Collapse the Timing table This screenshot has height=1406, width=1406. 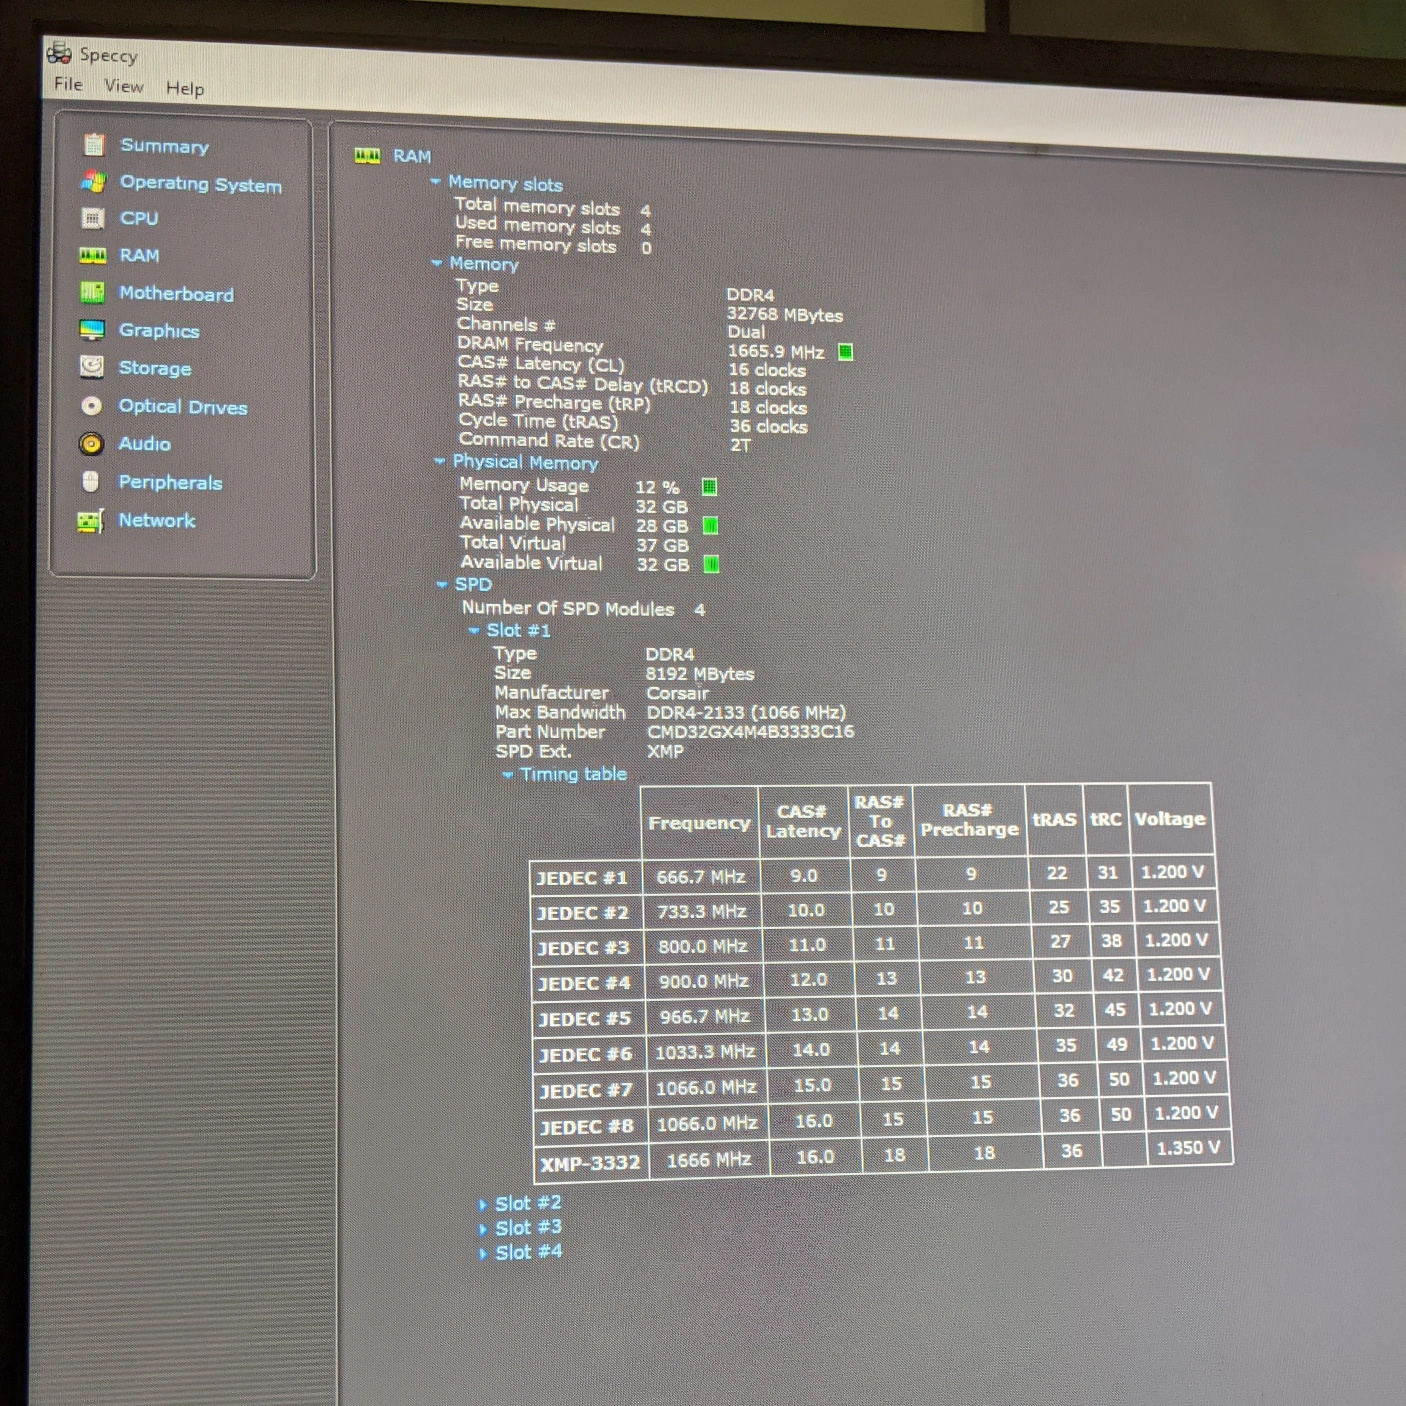507,774
